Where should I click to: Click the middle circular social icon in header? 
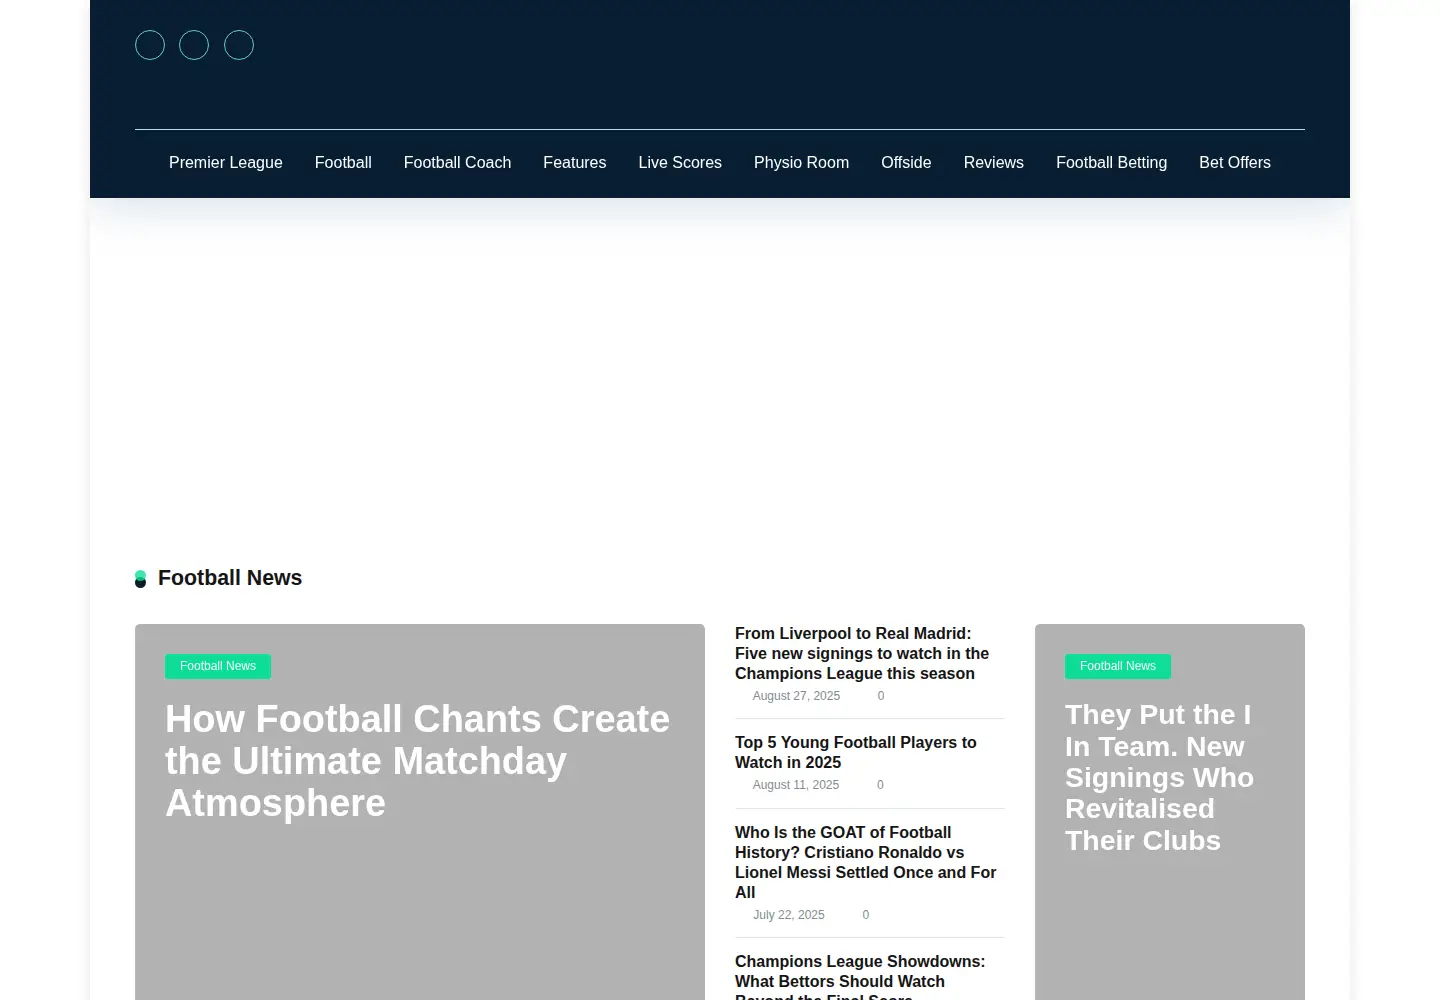click(194, 45)
